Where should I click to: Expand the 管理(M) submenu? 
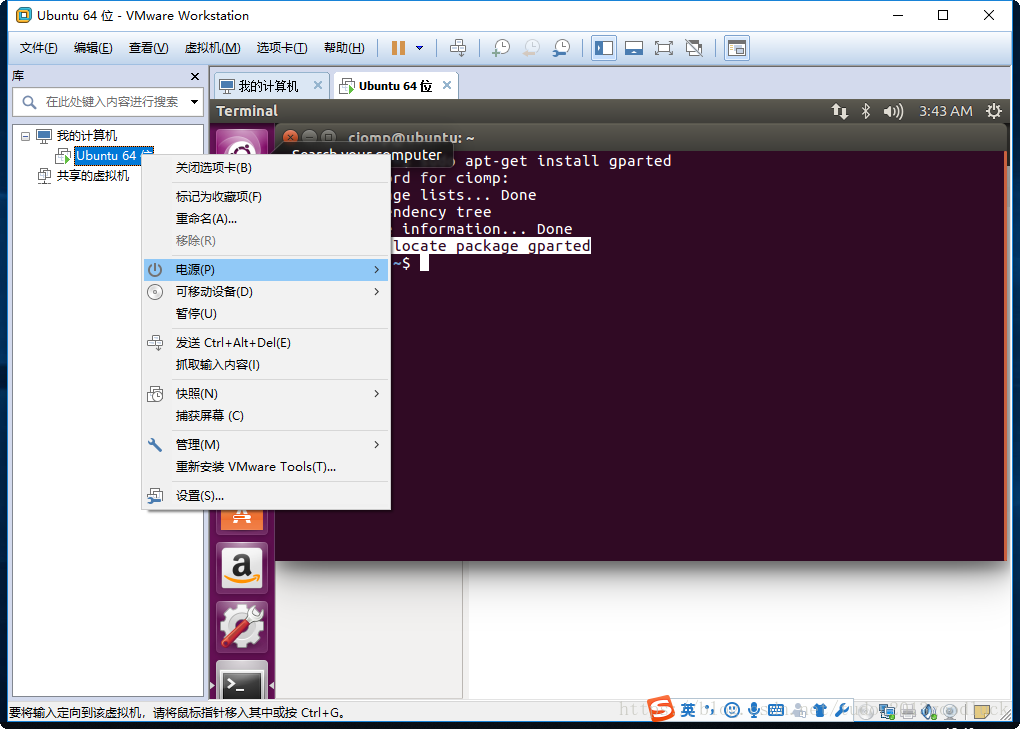point(267,444)
